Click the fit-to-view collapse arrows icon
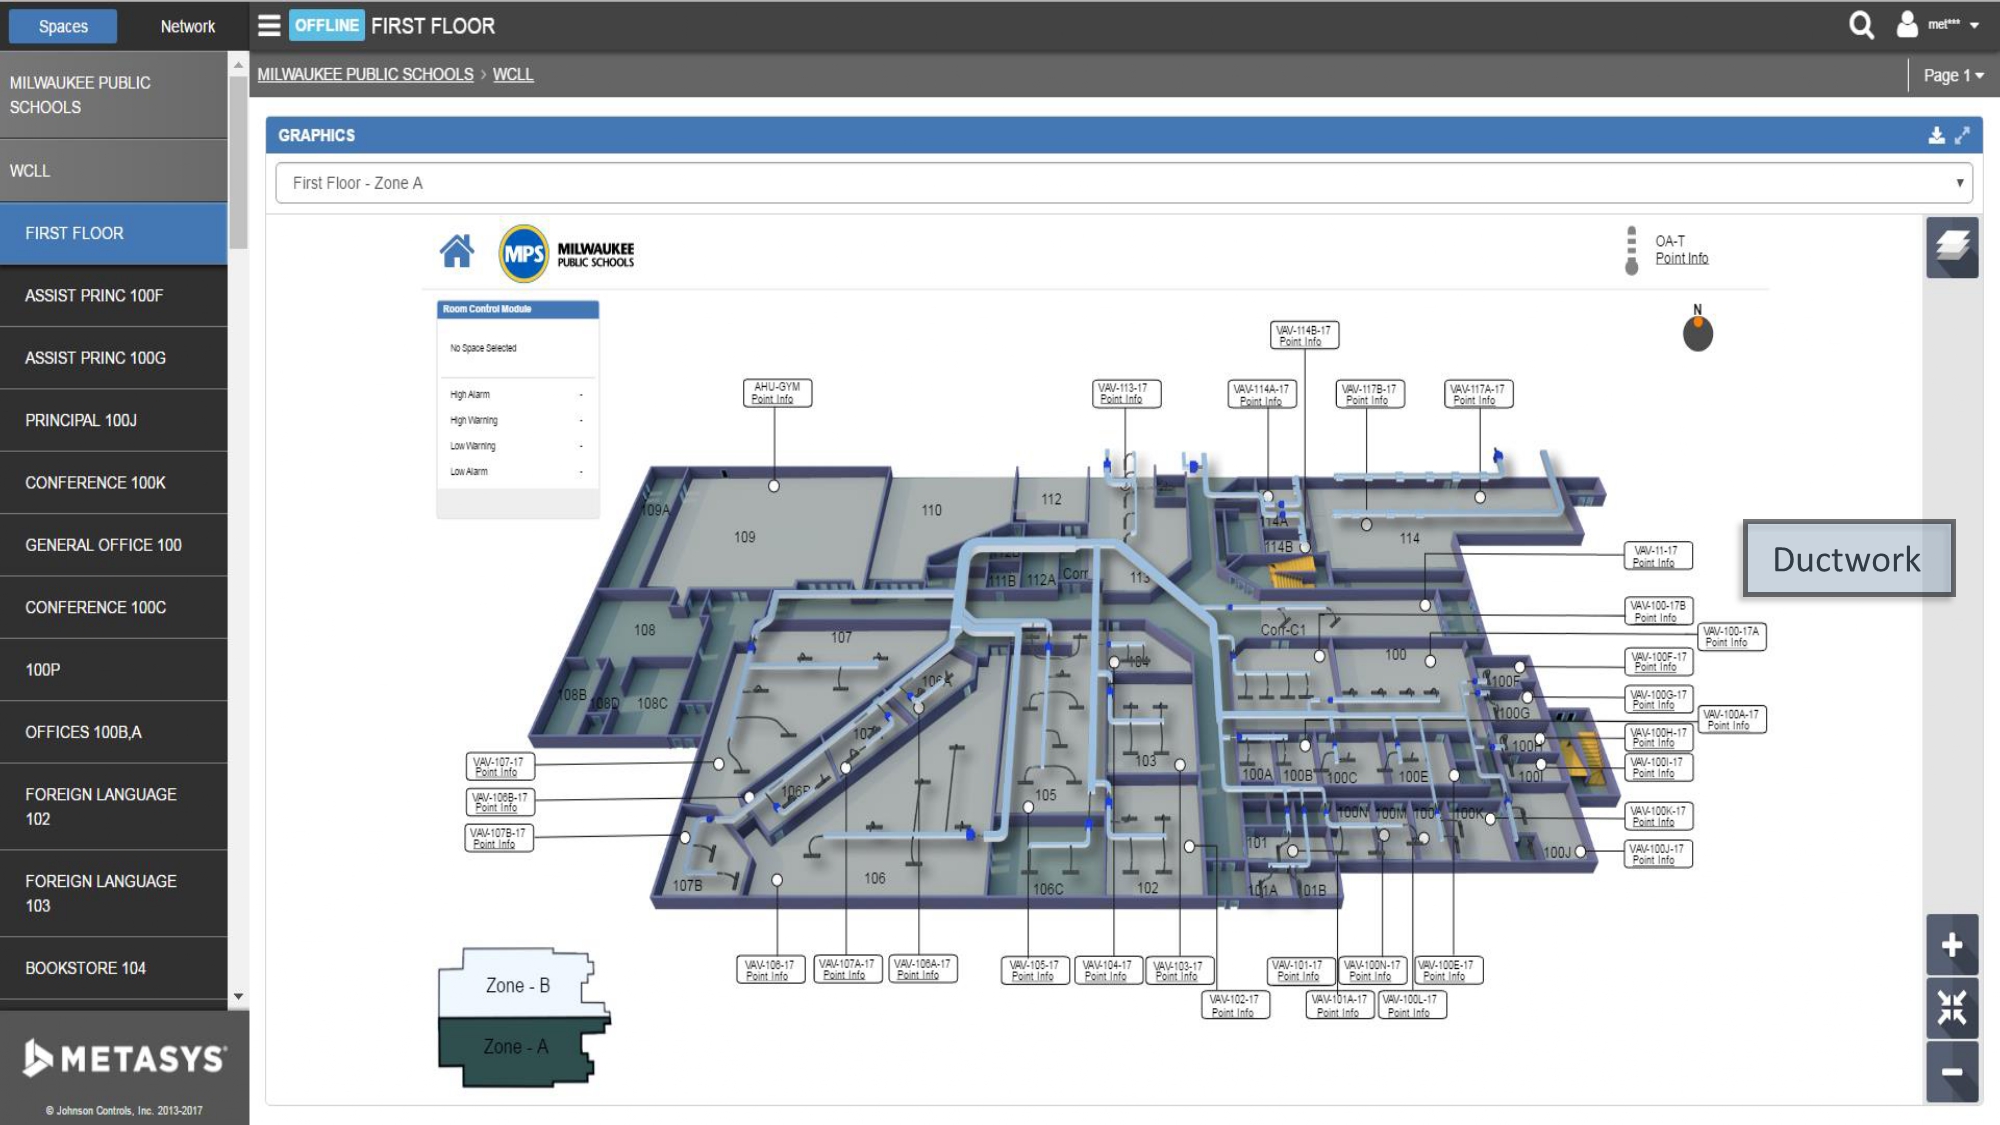 click(x=1951, y=1008)
